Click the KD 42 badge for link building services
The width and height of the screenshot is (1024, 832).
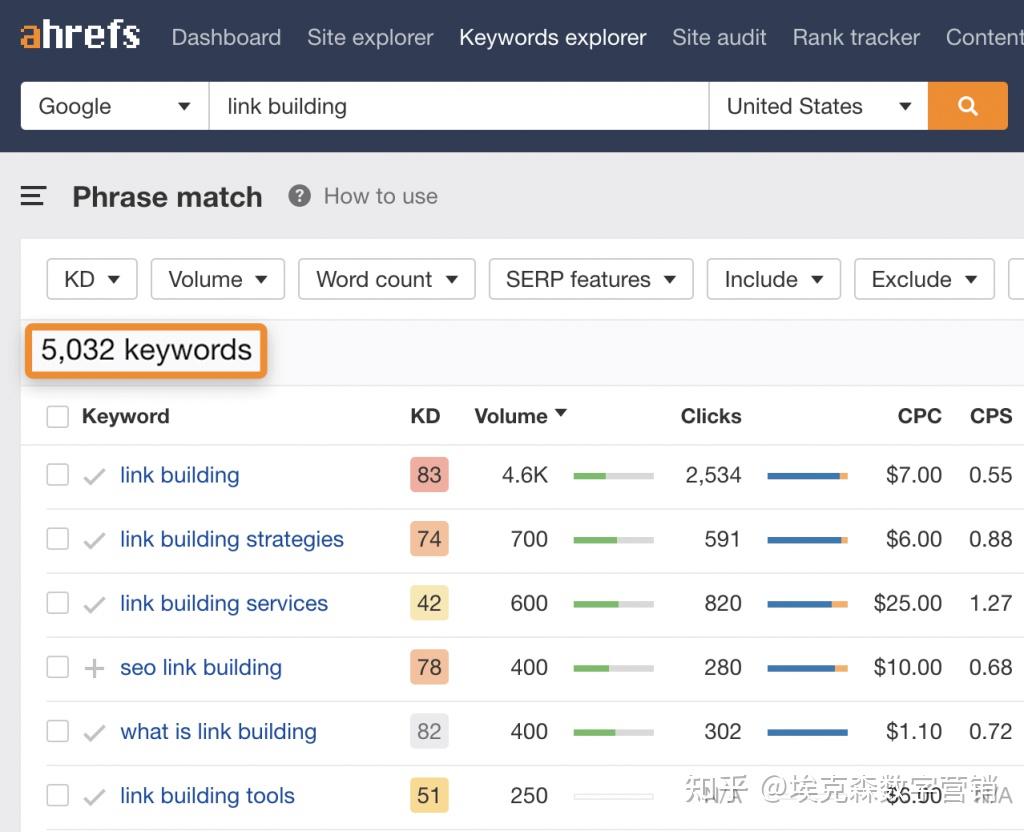429,603
